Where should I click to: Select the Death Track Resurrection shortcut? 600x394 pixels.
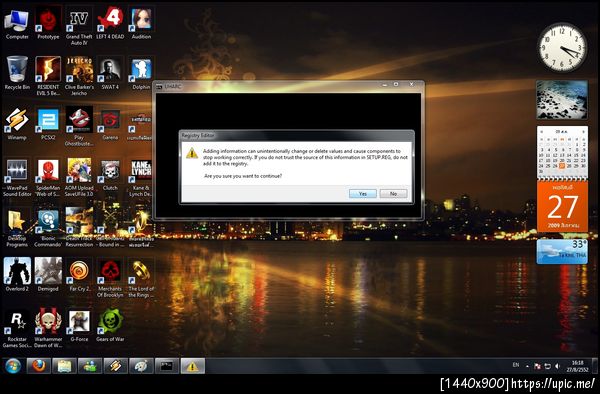[x=79, y=228]
